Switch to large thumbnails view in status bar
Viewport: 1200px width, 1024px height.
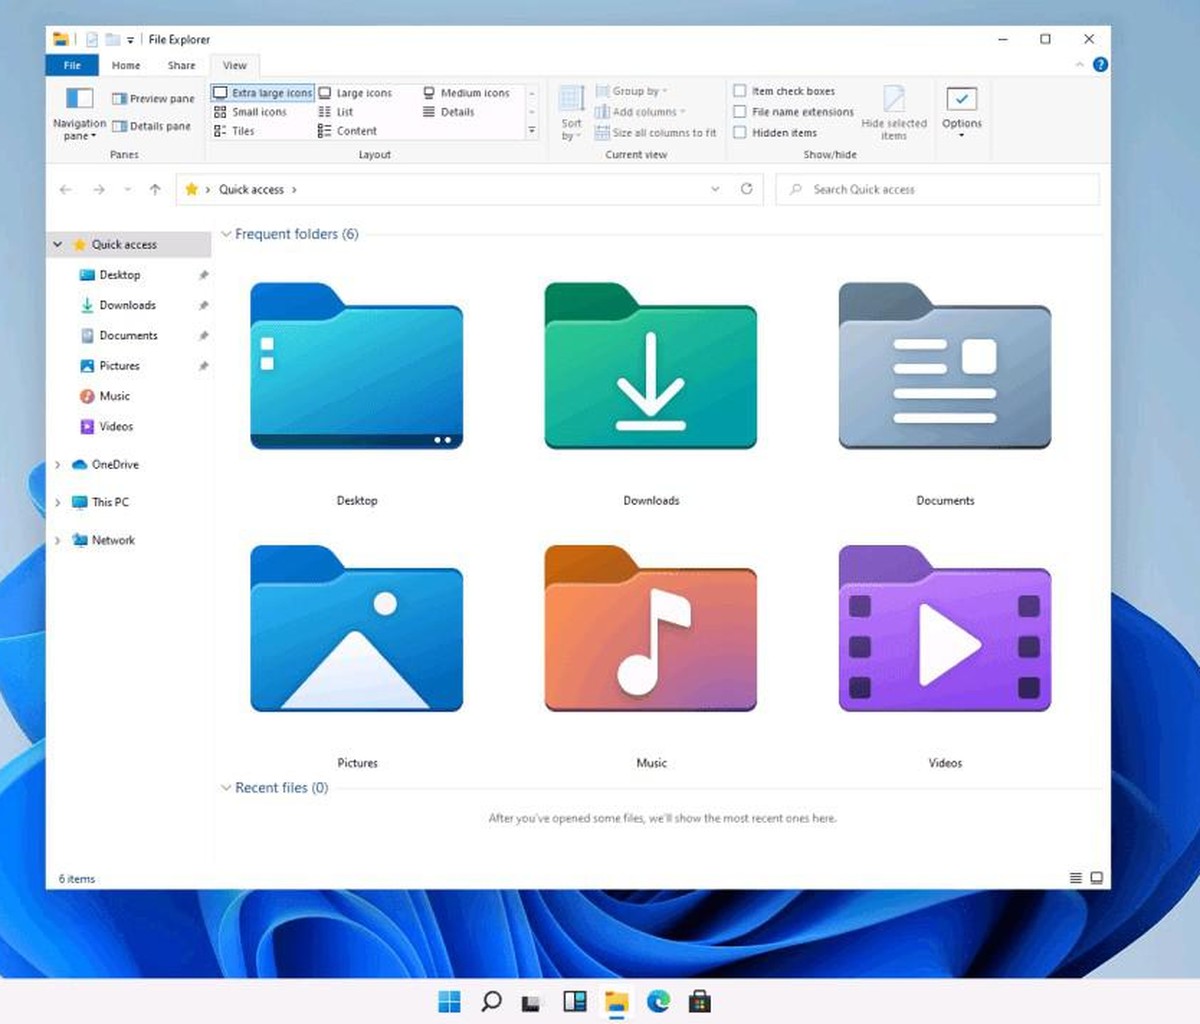(x=1097, y=878)
